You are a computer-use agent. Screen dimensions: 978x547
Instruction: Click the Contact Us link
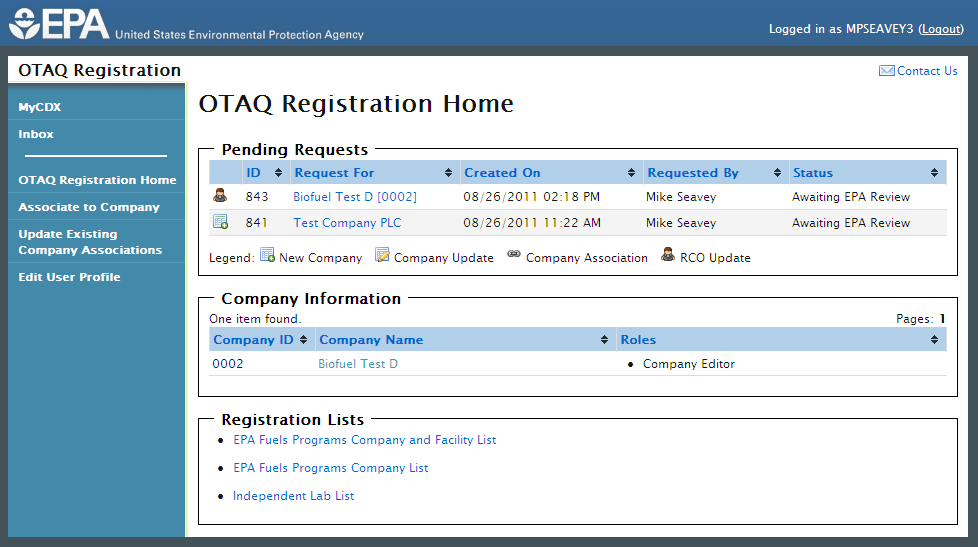[x=927, y=70]
